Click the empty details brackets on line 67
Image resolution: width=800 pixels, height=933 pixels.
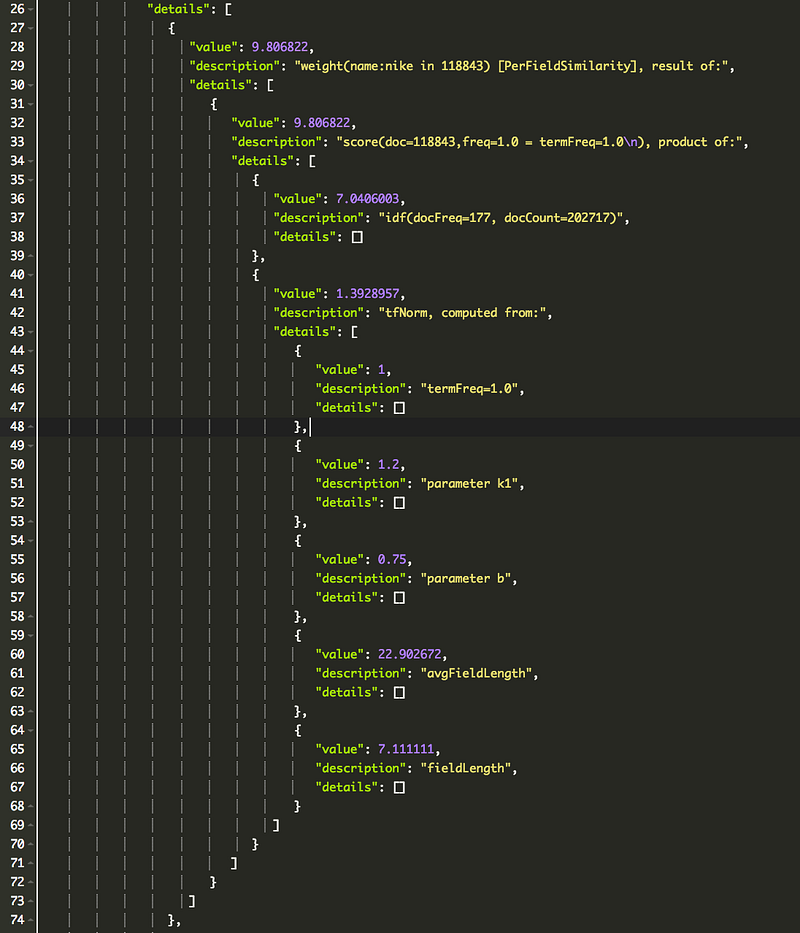pos(399,788)
